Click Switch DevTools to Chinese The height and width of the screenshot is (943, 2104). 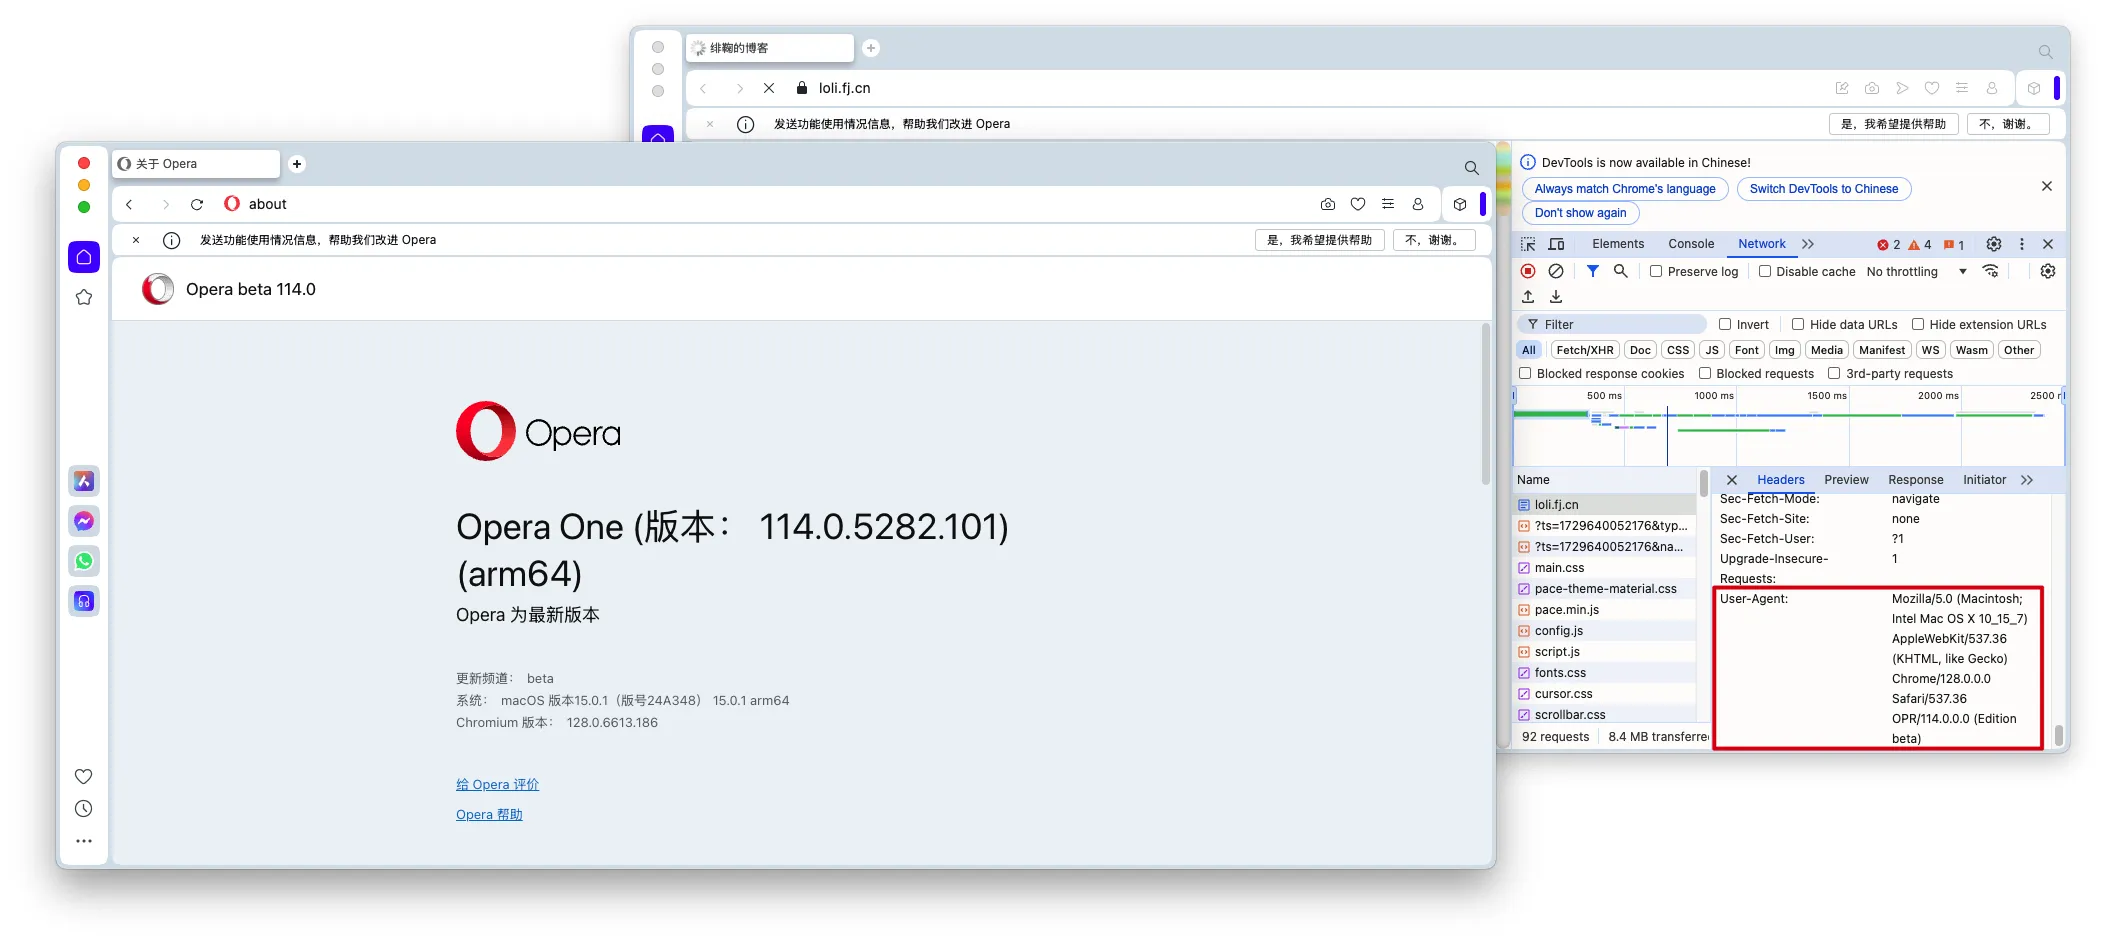click(1824, 189)
